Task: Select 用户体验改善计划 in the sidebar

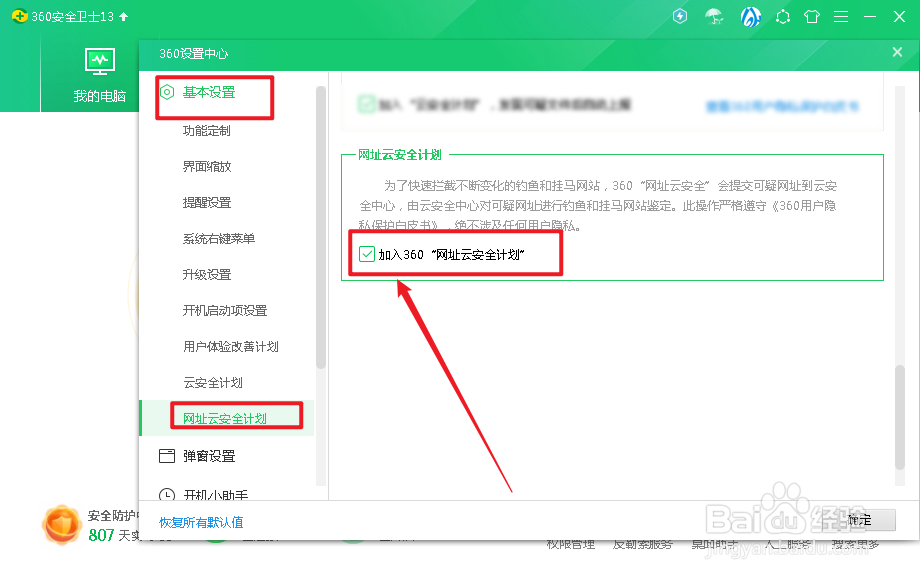Action: click(x=231, y=347)
